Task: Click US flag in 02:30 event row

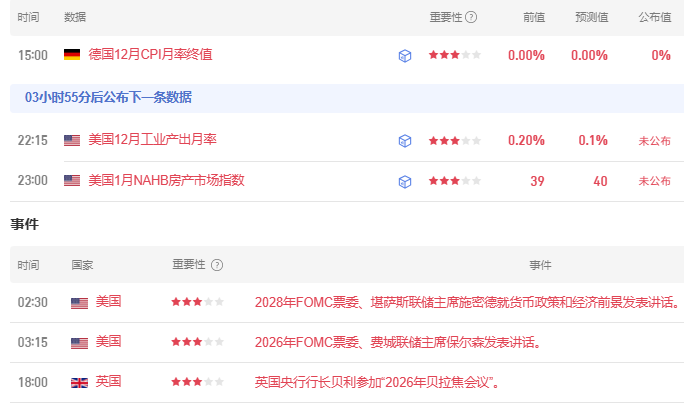Action: (x=79, y=303)
